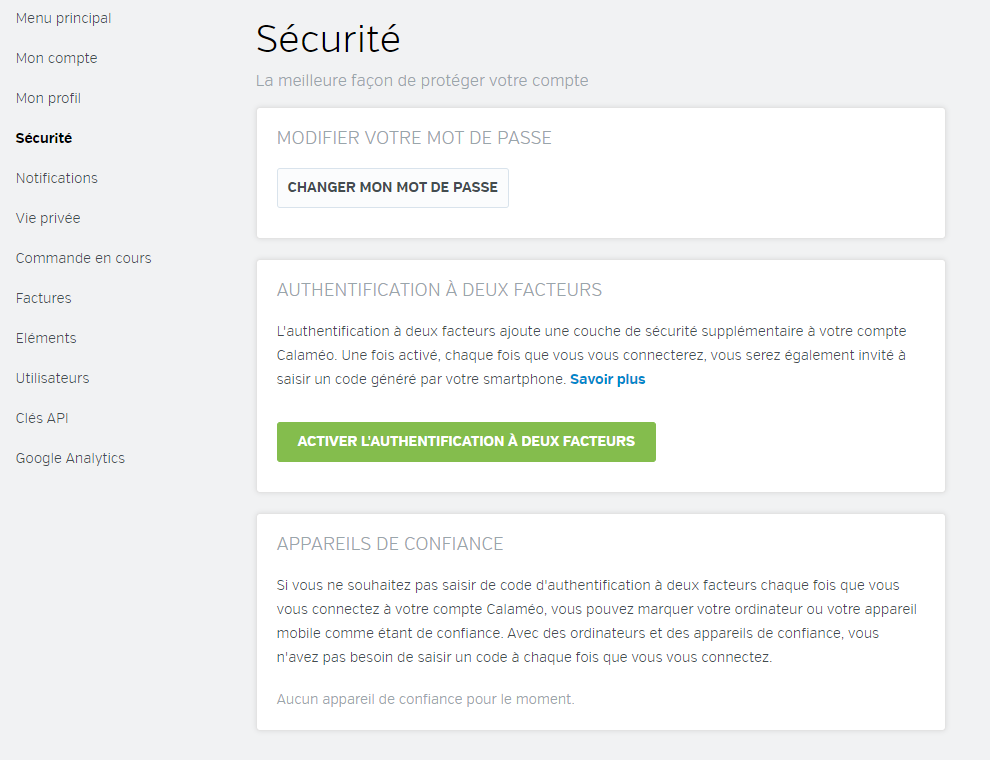The image size is (990, 760).
Task: Click the Sécurité page title
Action: click(328, 39)
